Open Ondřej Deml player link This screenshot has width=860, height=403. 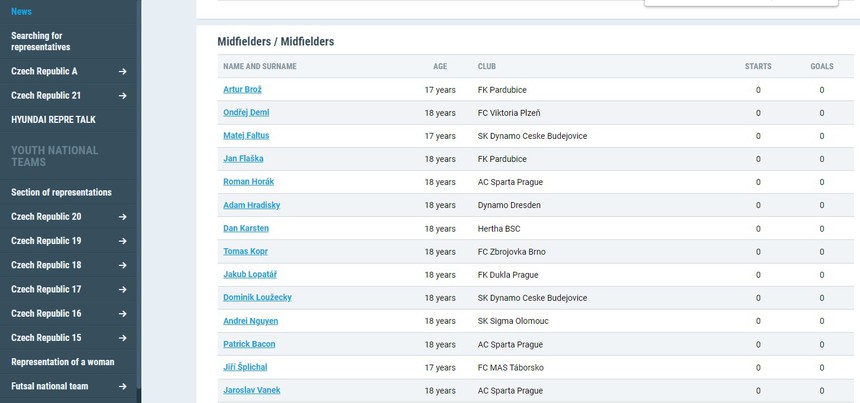[246, 113]
